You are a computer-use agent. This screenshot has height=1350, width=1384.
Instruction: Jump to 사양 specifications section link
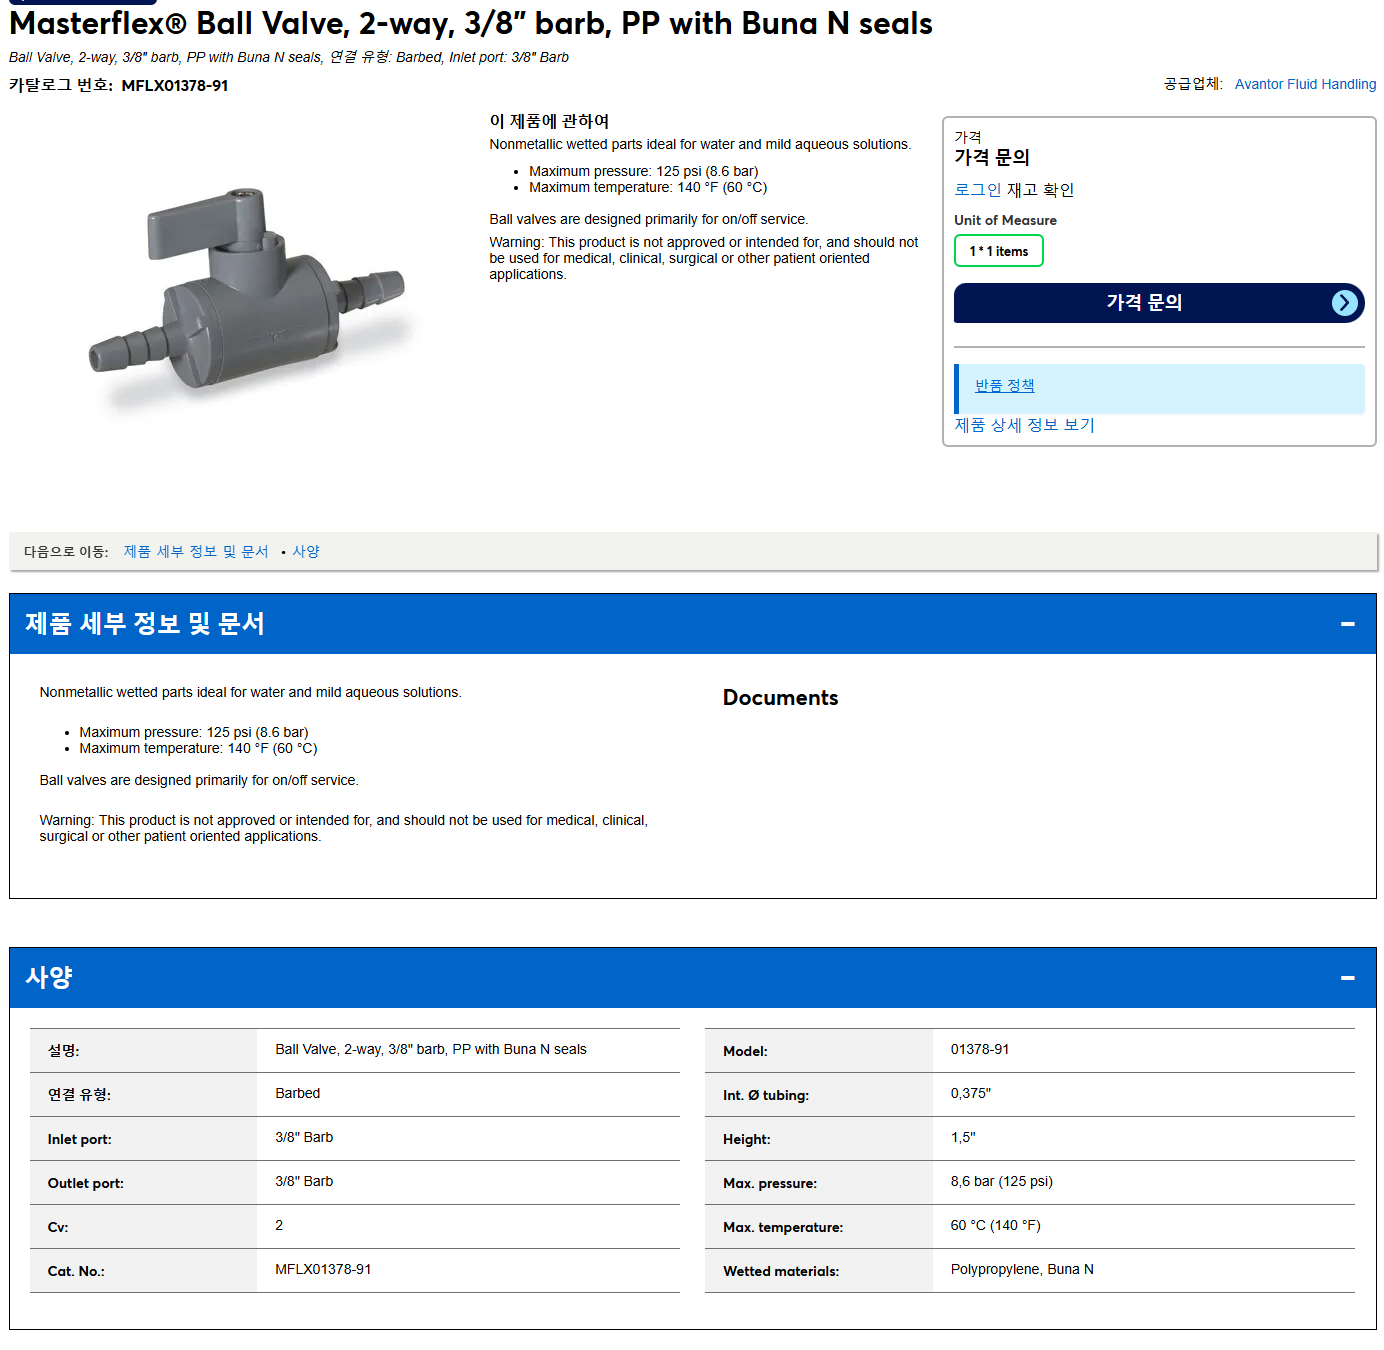pyautogui.click(x=306, y=552)
